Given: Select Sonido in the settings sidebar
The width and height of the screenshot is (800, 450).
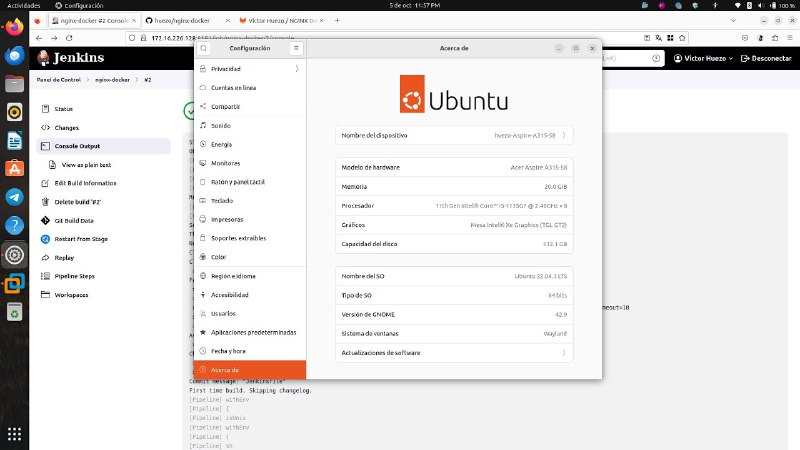Looking at the screenshot, I should 250,126.
